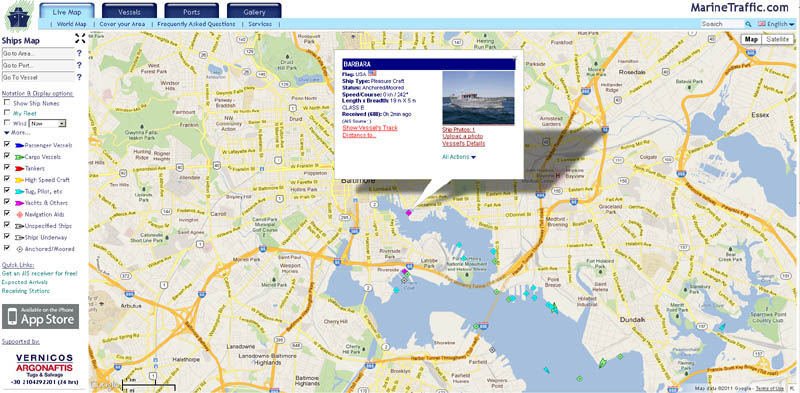
Task: Click the App Store badge
Action: pos(40,316)
